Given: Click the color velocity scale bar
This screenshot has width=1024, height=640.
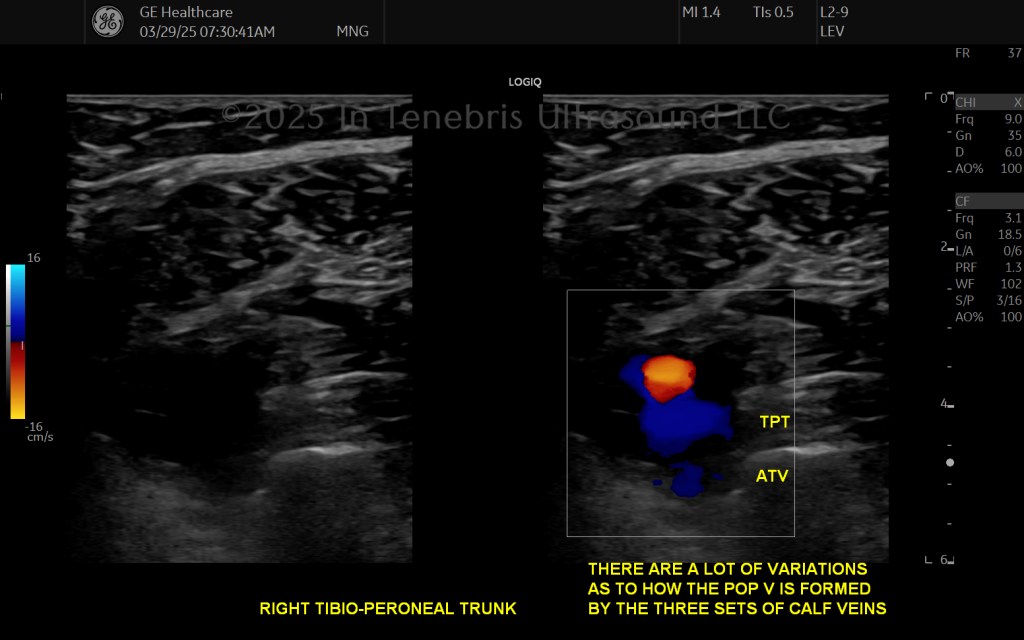Looking at the screenshot, I should [x=16, y=342].
